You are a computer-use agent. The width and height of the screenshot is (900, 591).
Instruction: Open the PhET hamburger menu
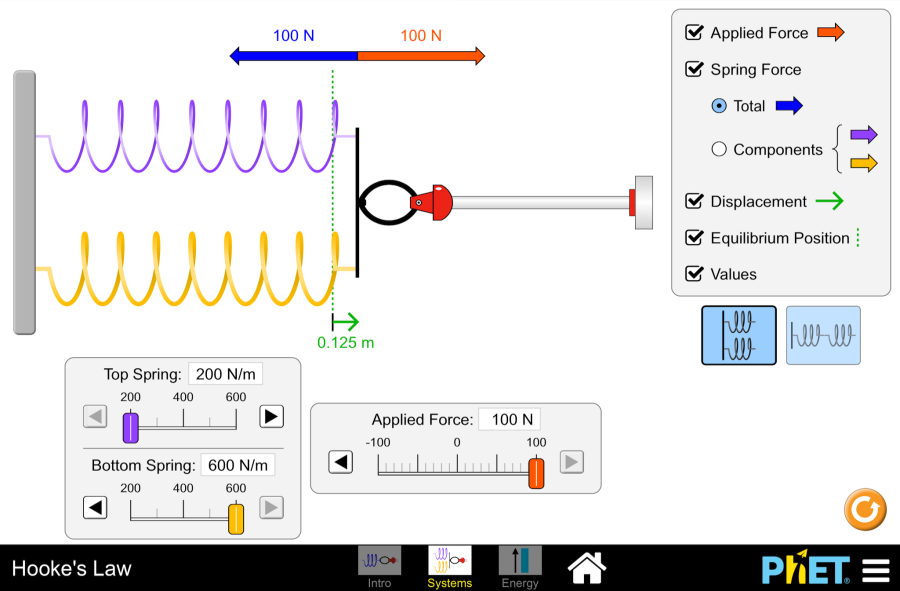coord(876,569)
